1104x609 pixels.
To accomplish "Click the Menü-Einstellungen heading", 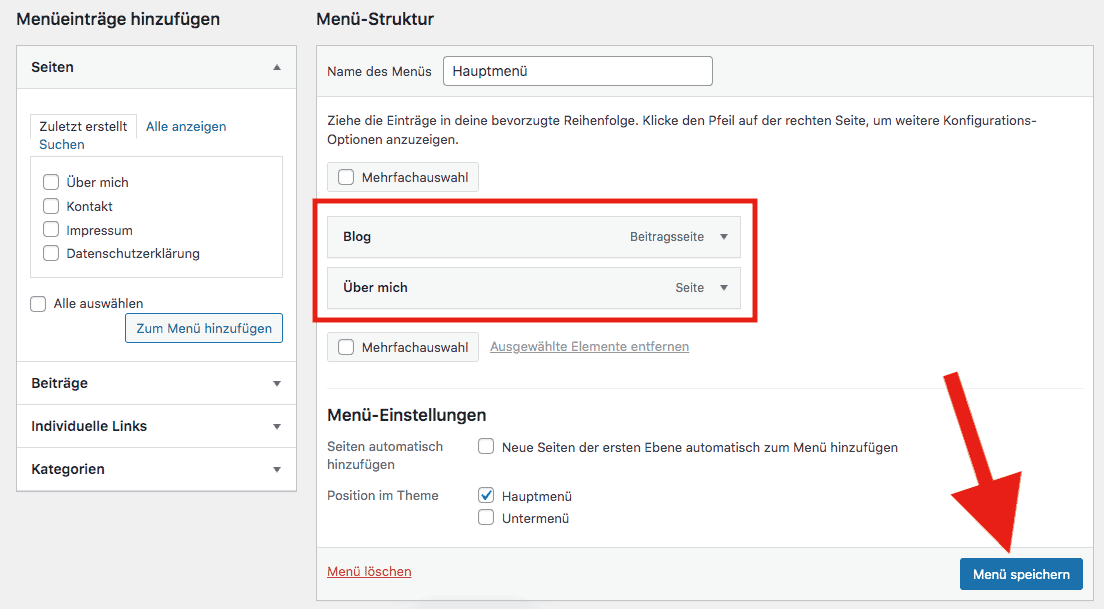I will [x=406, y=415].
